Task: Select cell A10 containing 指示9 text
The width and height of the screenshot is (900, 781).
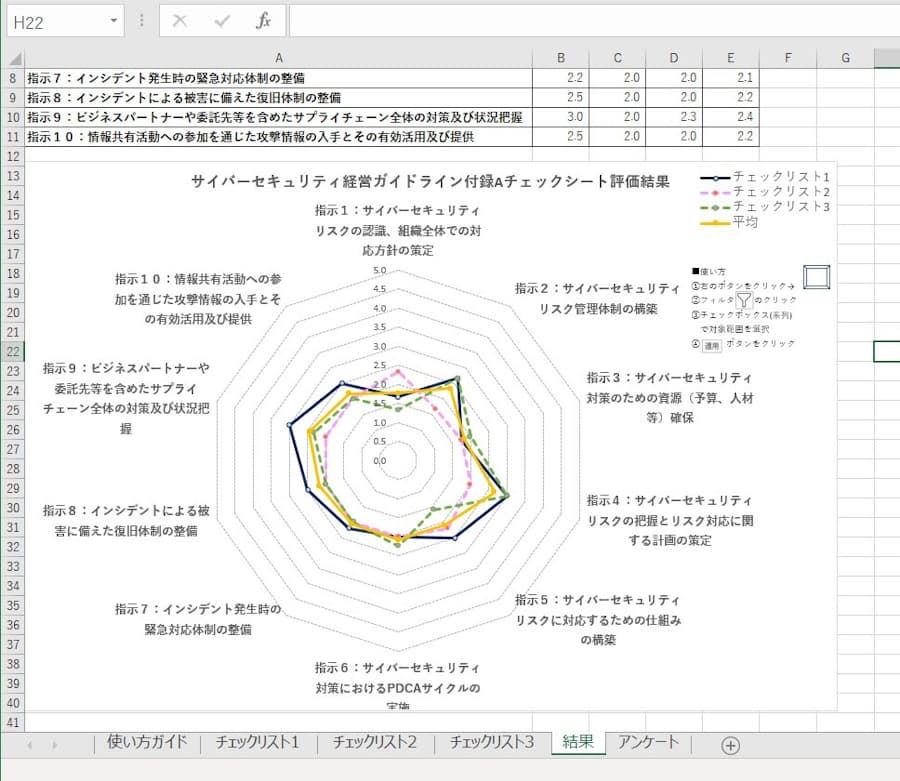Action: (x=280, y=116)
